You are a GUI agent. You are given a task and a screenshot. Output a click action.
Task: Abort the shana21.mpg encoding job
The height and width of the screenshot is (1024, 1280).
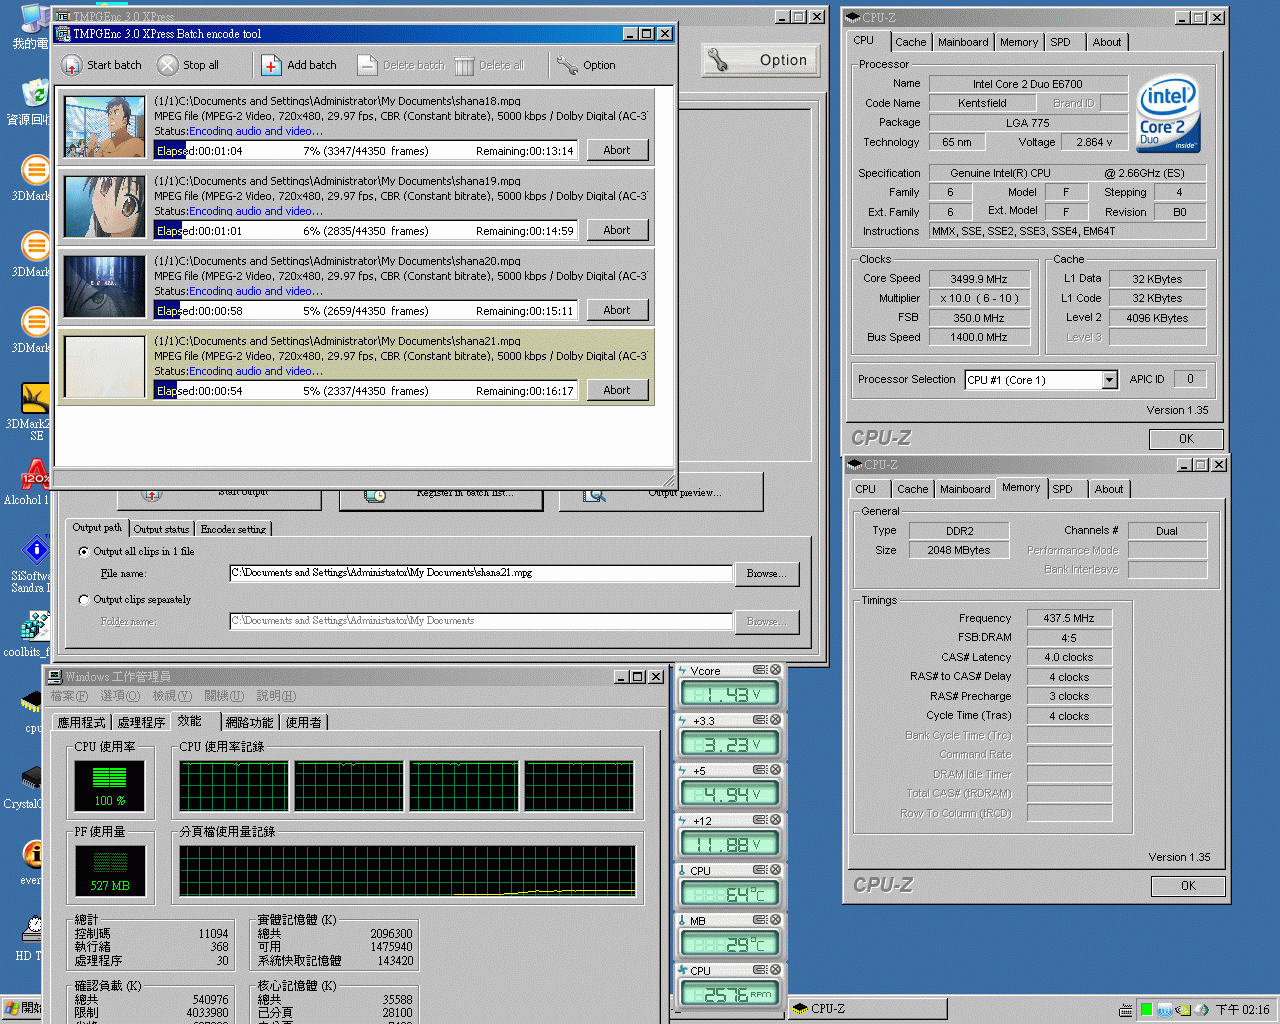coord(617,390)
